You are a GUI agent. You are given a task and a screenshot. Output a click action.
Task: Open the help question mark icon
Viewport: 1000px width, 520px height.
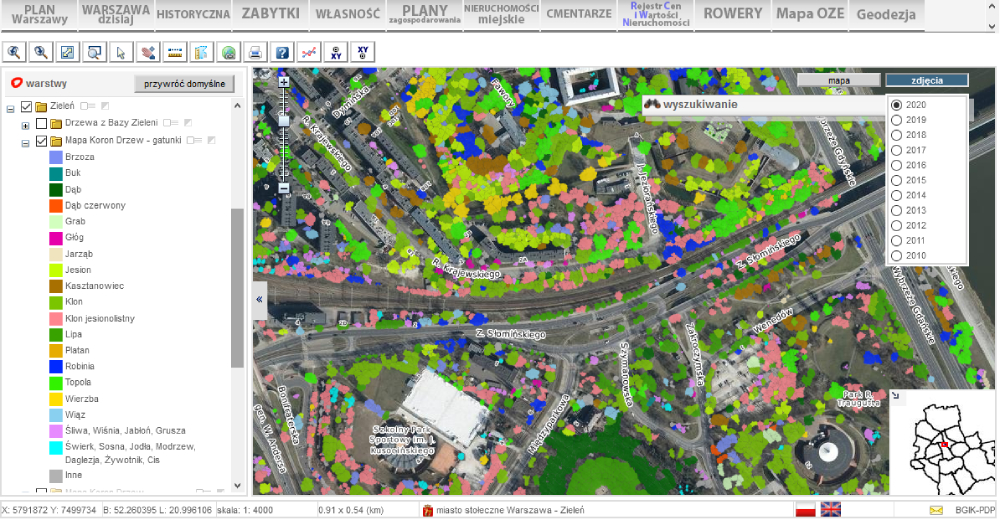(282, 52)
